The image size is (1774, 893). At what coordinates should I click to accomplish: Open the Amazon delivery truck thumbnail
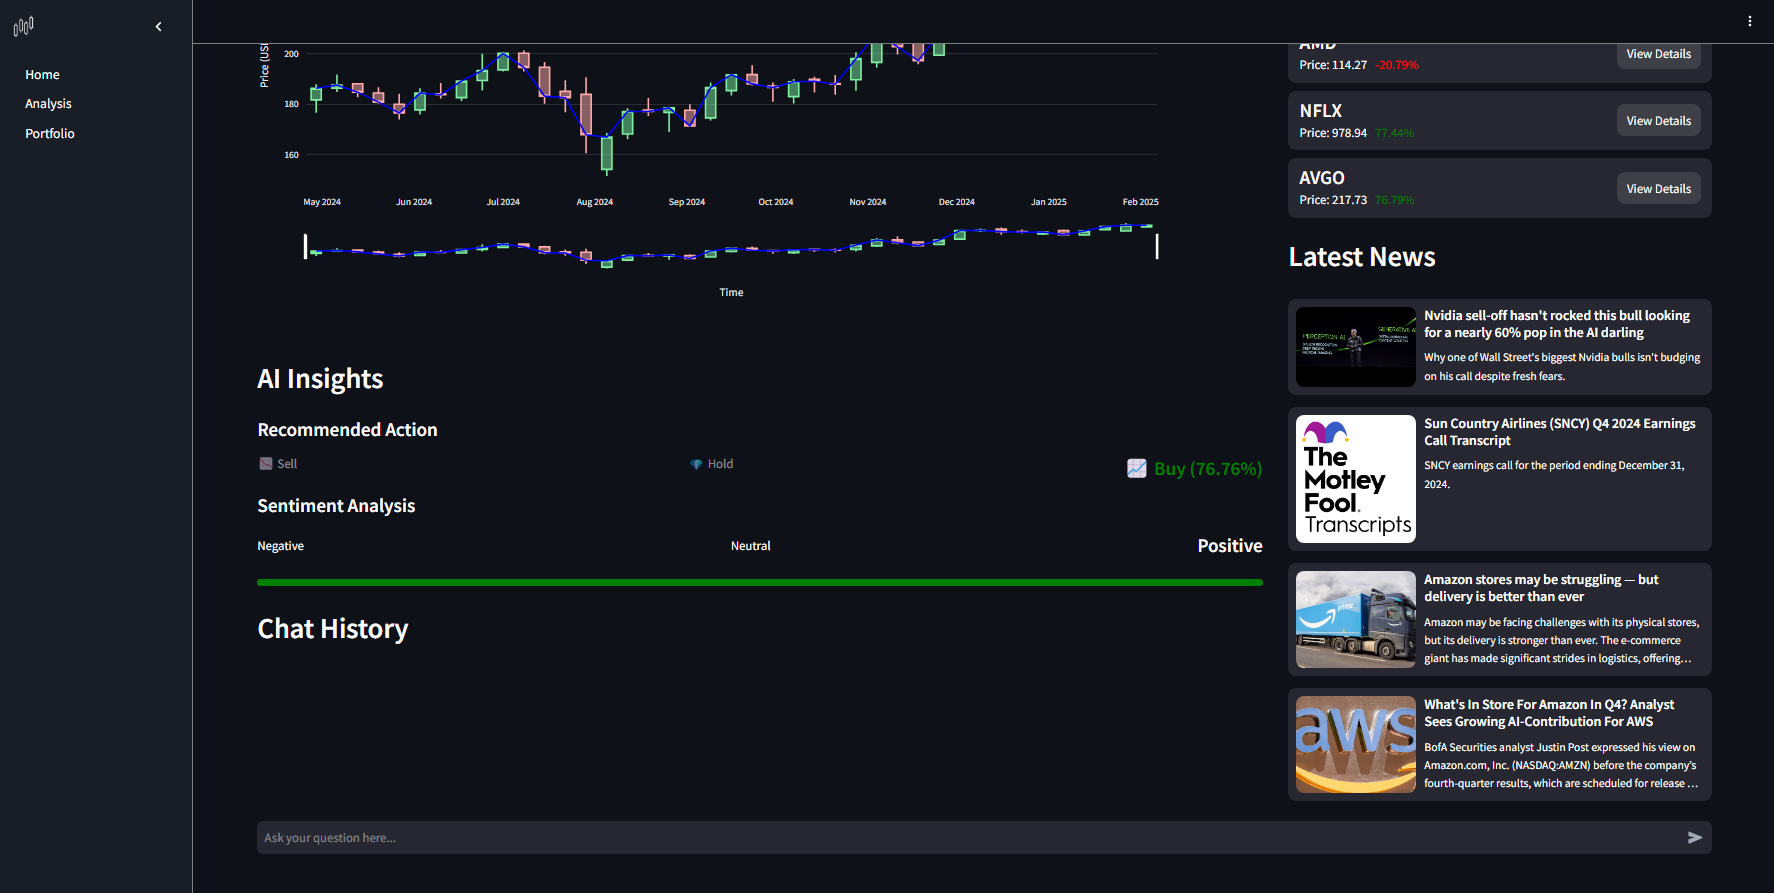click(1356, 620)
